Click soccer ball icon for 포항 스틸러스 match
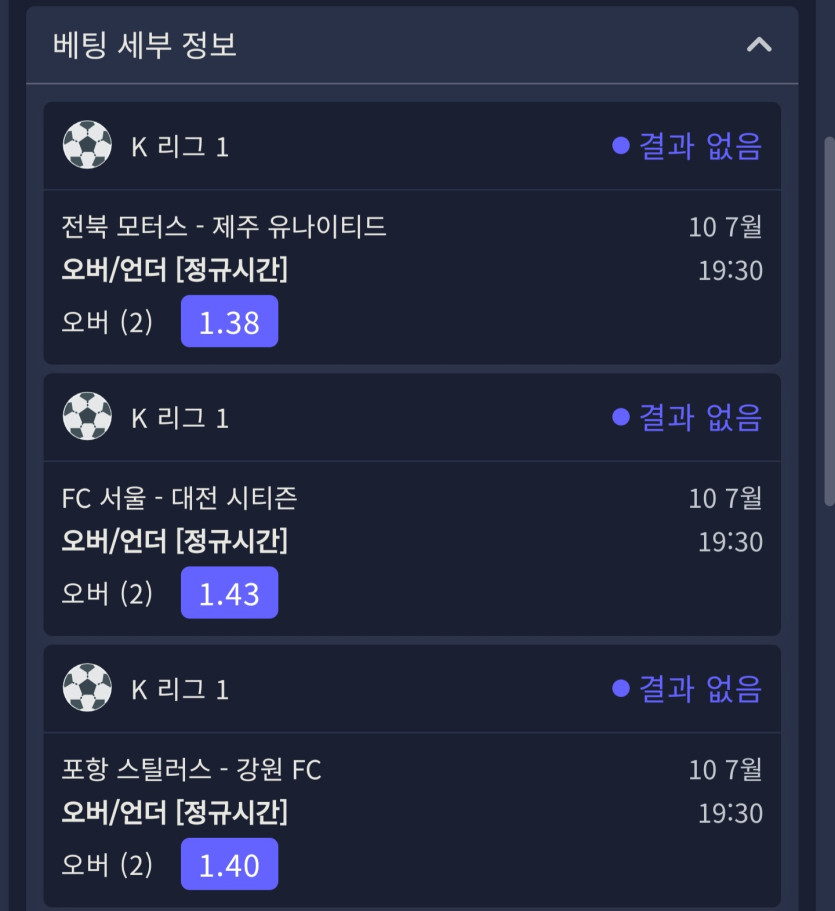835x911 pixels. (x=87, y=687)
